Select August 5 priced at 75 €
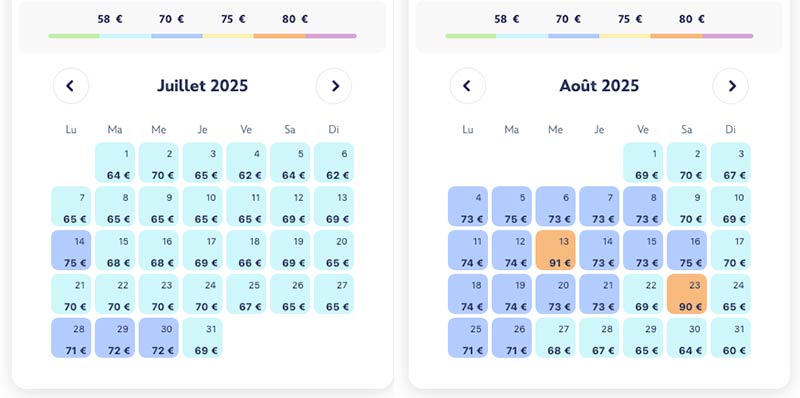Screen dimensions: 800x398 point(512,206)
